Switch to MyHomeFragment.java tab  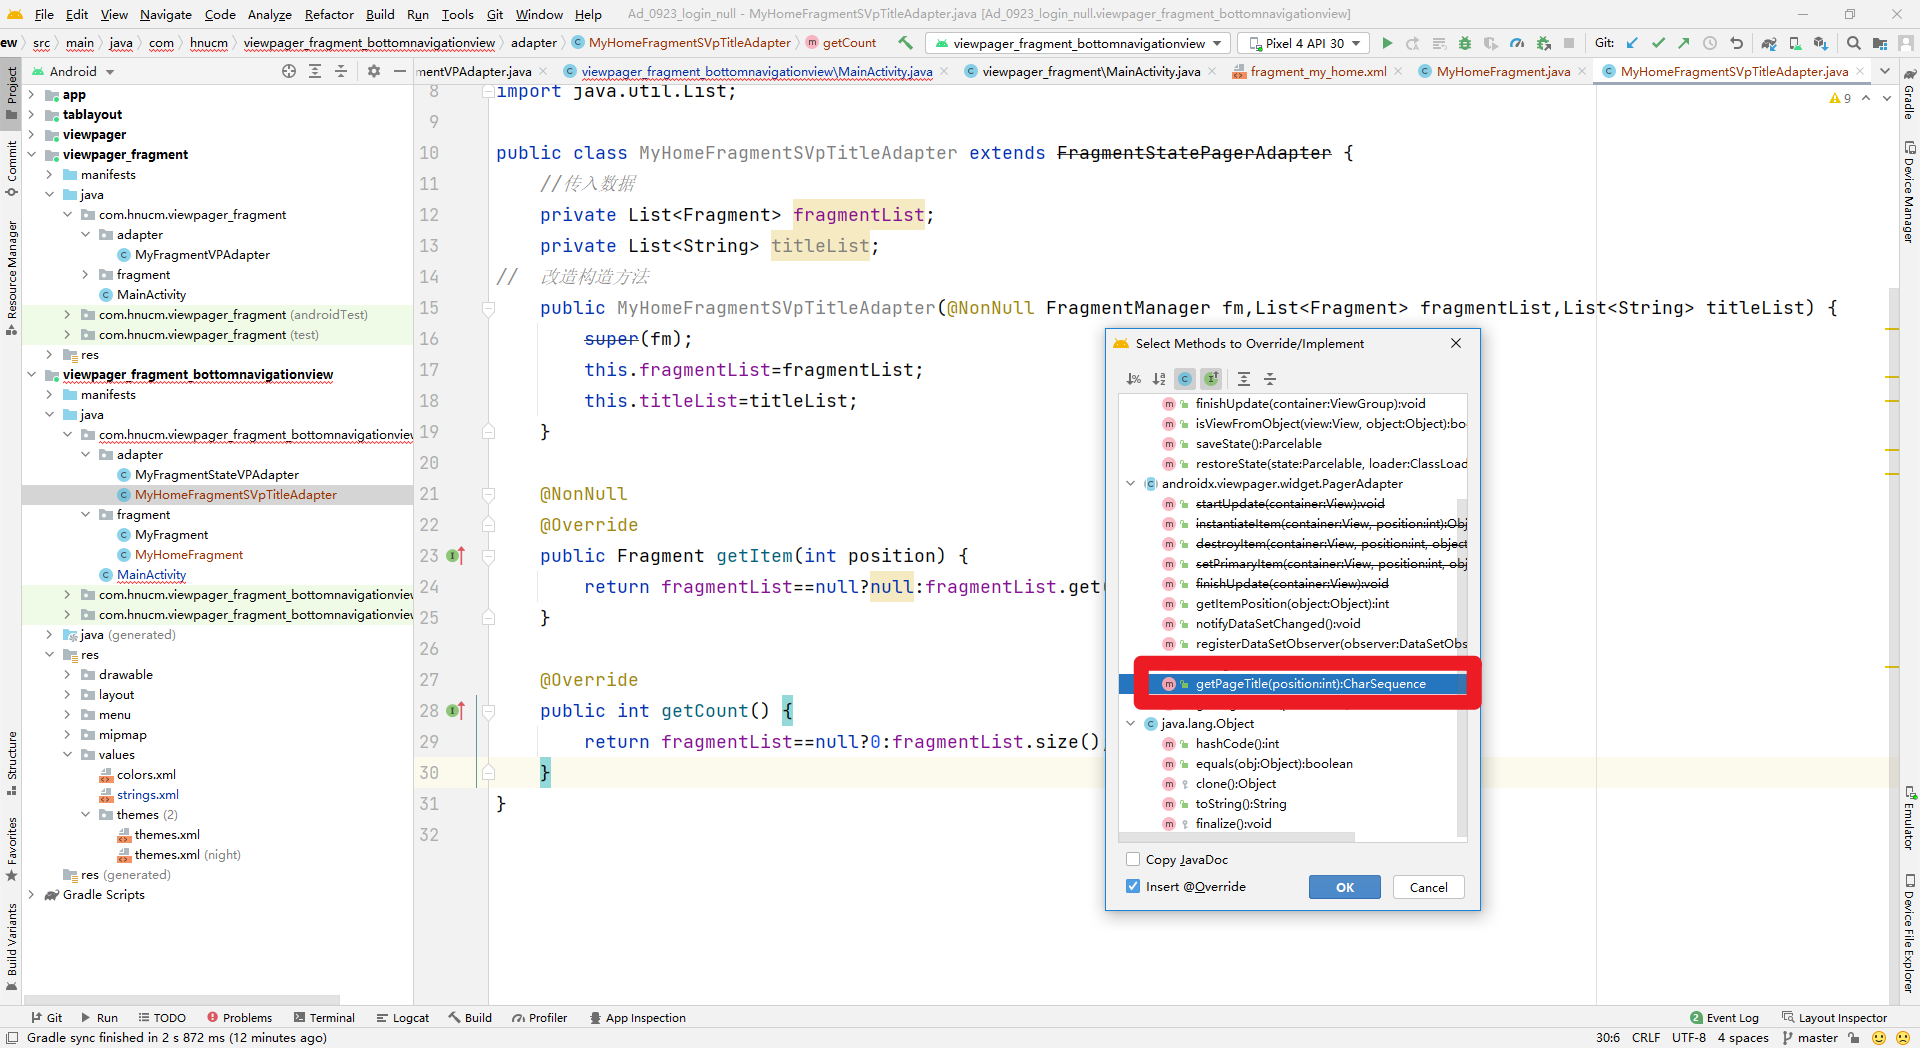coord(1503,71)
